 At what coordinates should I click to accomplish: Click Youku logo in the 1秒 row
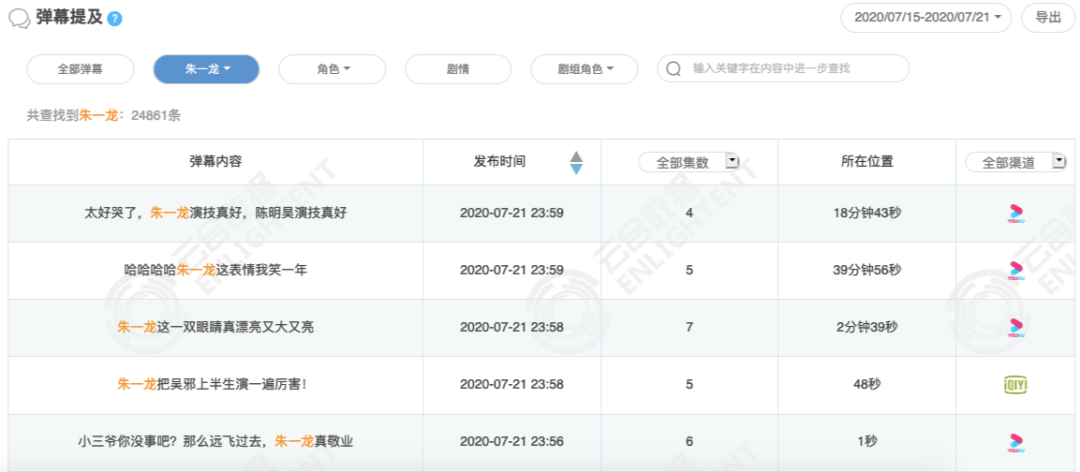1015,442
